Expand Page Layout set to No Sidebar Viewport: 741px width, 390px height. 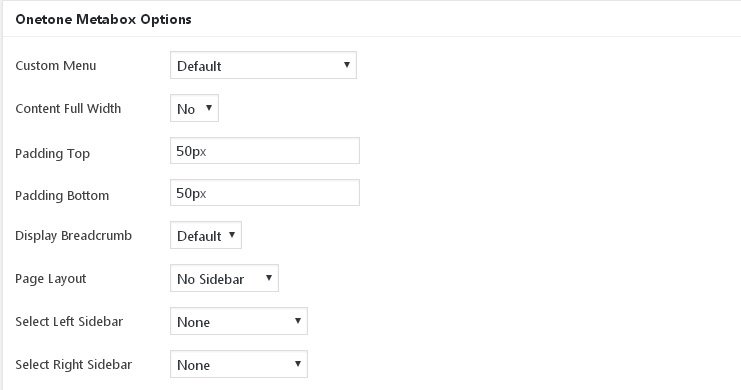(224, 278)
